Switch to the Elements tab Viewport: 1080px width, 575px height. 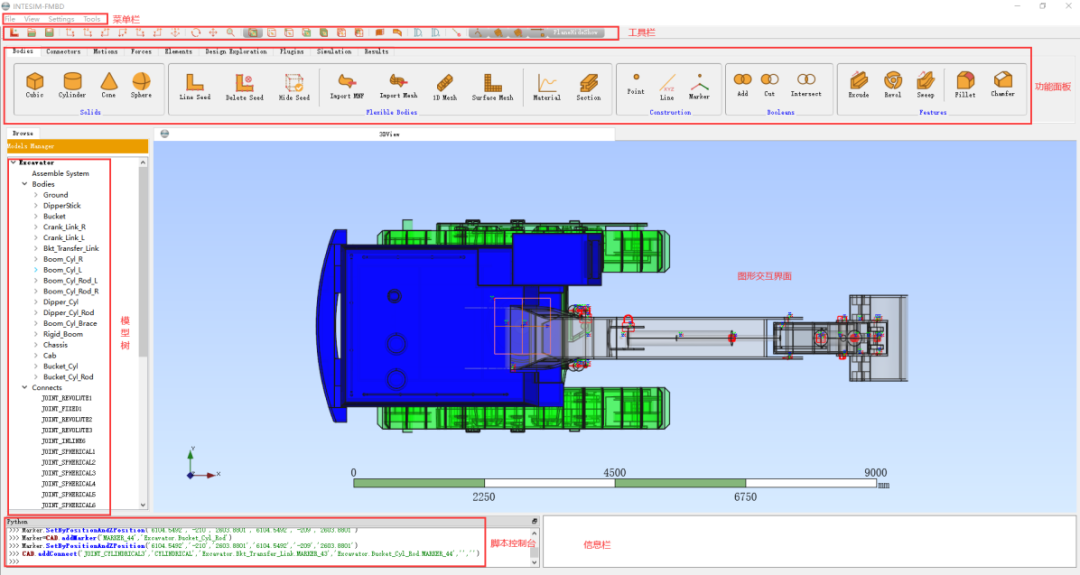pyautogui.click(x=178, y=52)
